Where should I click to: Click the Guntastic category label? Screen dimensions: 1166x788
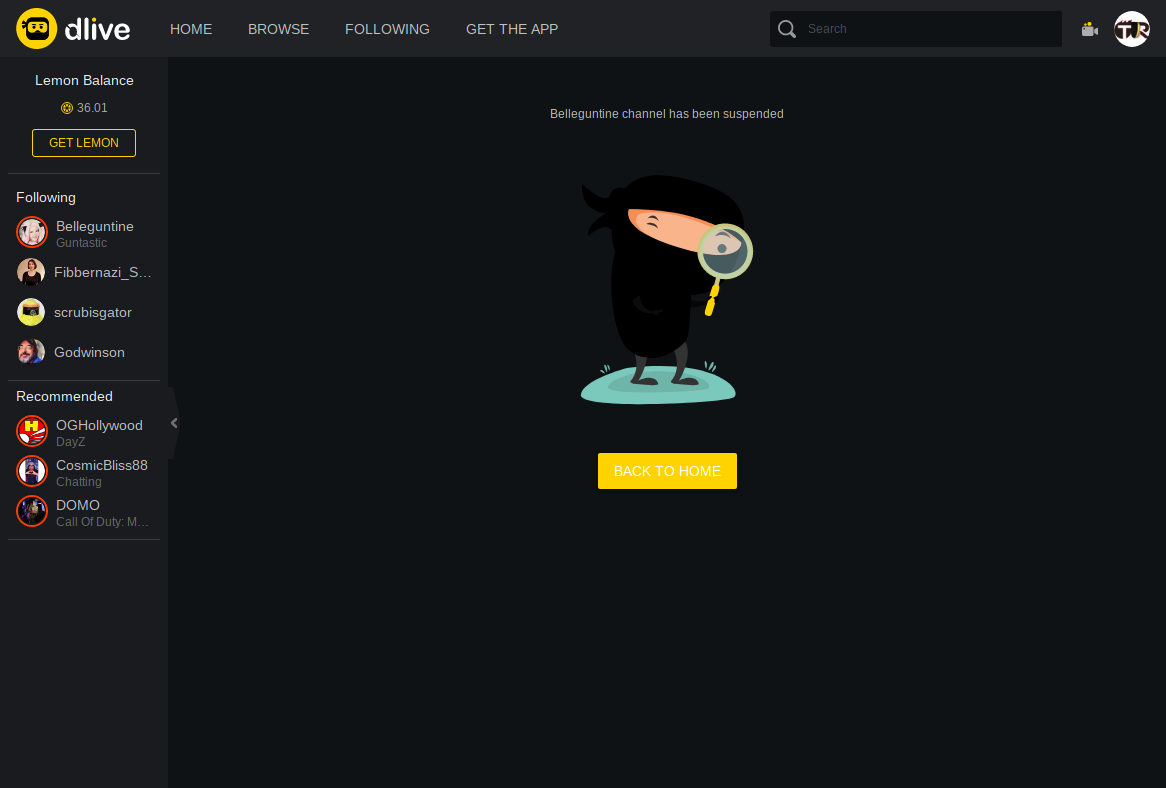coord(82,243)
